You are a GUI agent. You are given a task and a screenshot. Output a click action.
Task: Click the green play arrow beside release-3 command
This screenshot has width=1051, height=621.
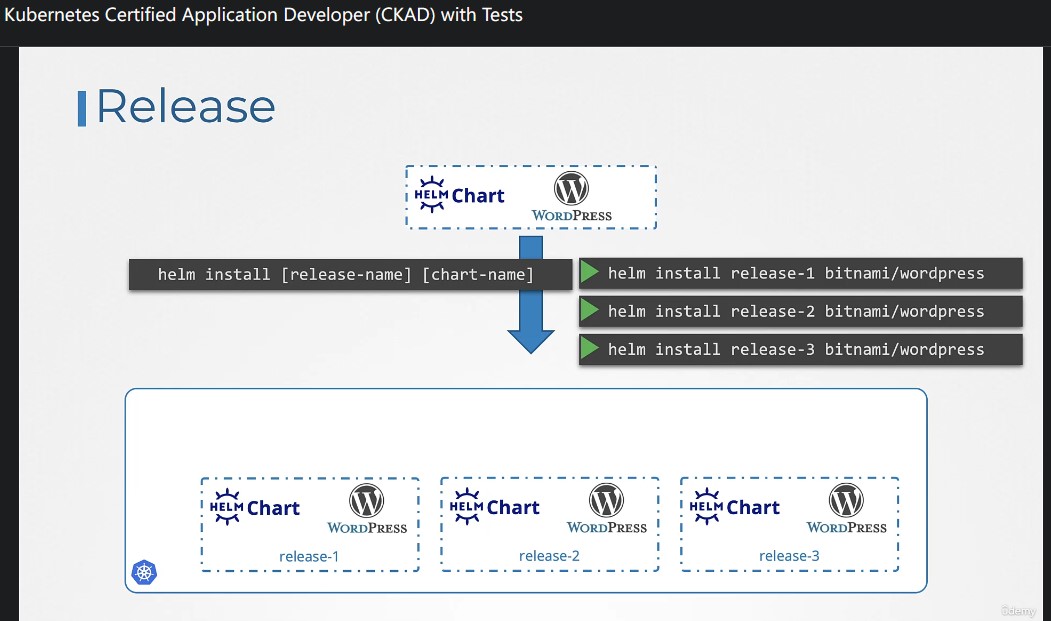[590, 349]
